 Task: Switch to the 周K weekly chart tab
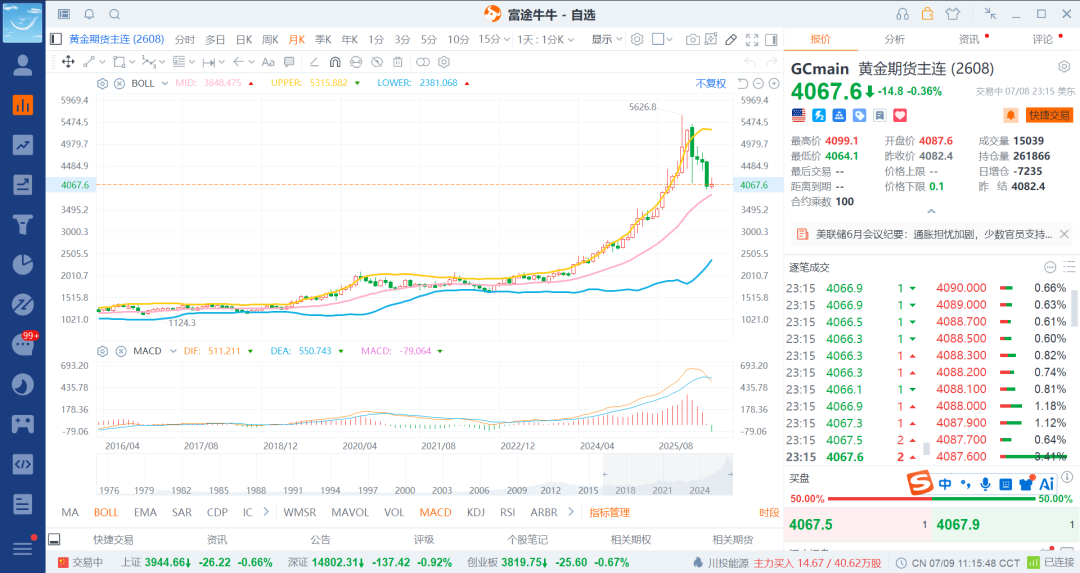(x=270, y=40)
